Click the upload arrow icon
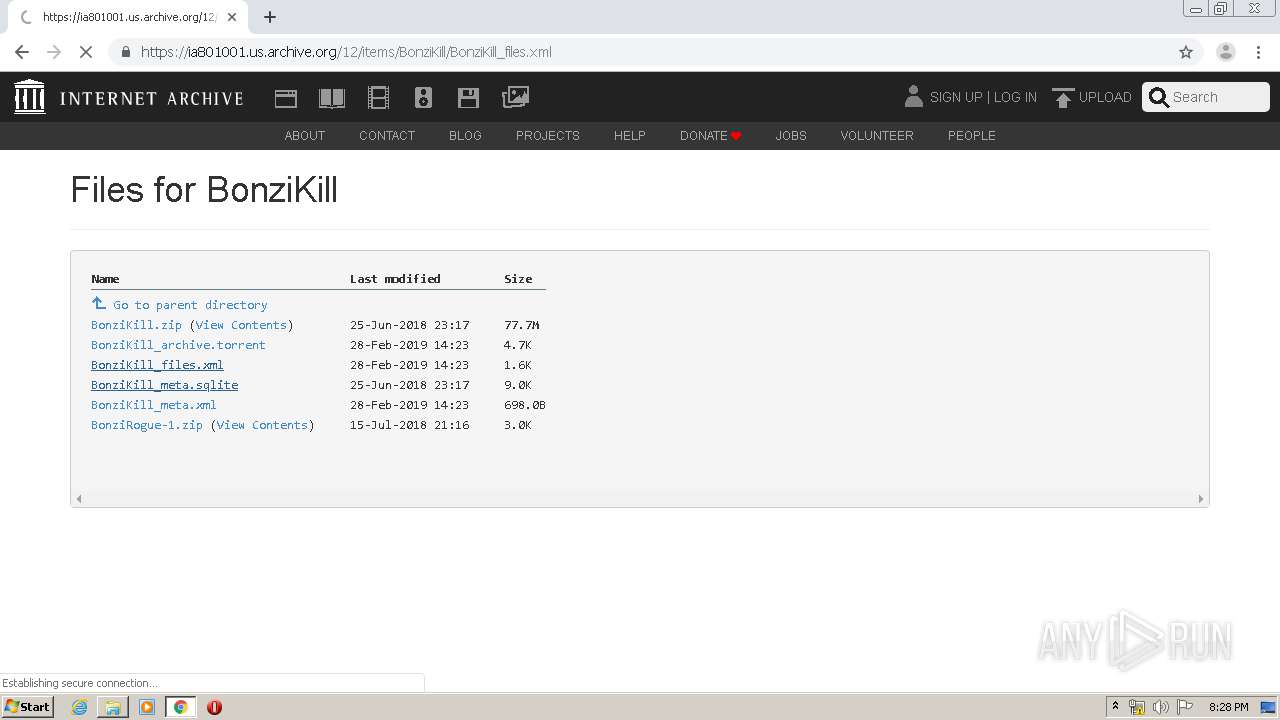The height and width of the screenshot is (720, 1280). click(1063, 97)
